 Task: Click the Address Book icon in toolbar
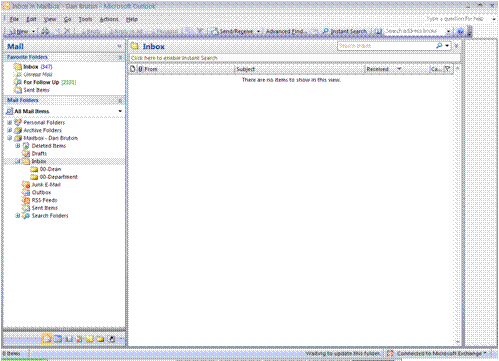[378, 31]
